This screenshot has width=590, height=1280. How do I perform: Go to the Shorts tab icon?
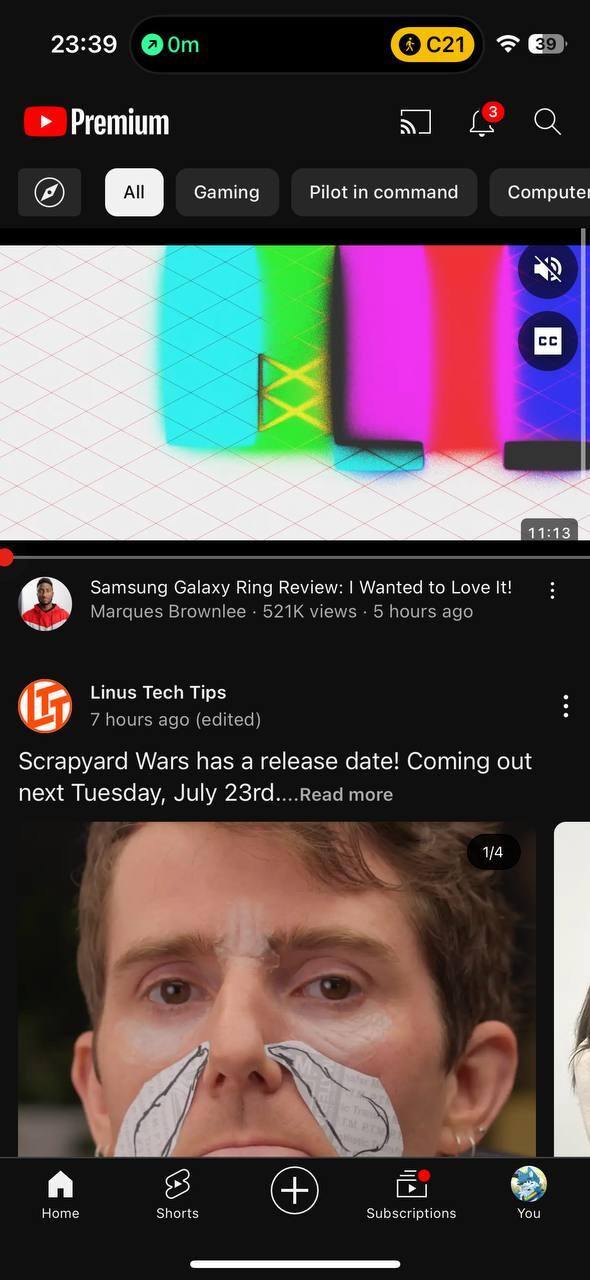click(x=177, y=1196)
